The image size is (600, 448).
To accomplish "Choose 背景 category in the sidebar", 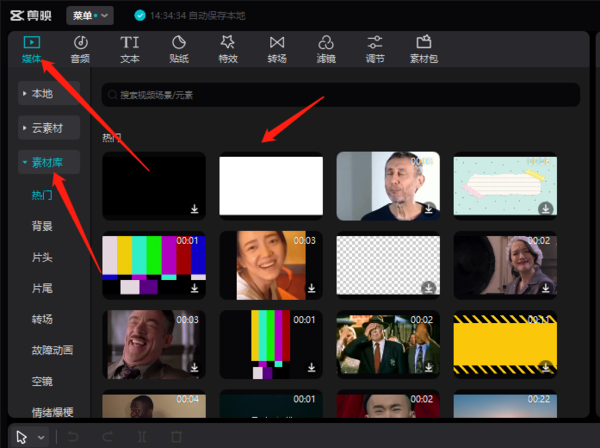I will (42, 226).
